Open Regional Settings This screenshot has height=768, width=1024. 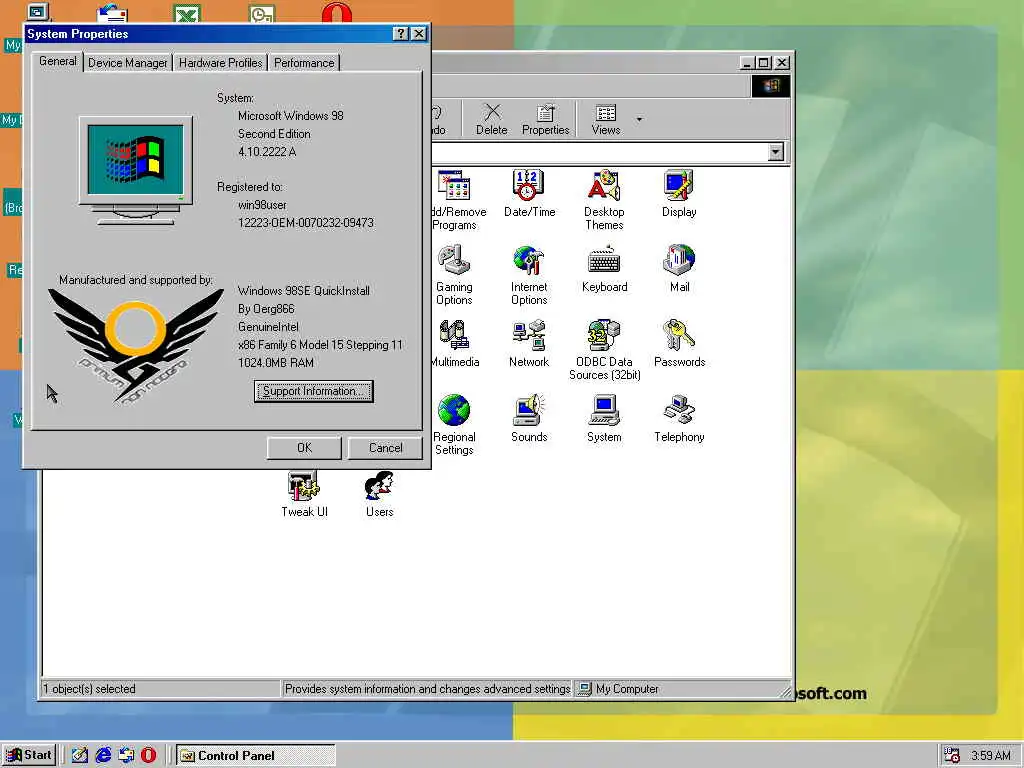[x=454, y=425]
